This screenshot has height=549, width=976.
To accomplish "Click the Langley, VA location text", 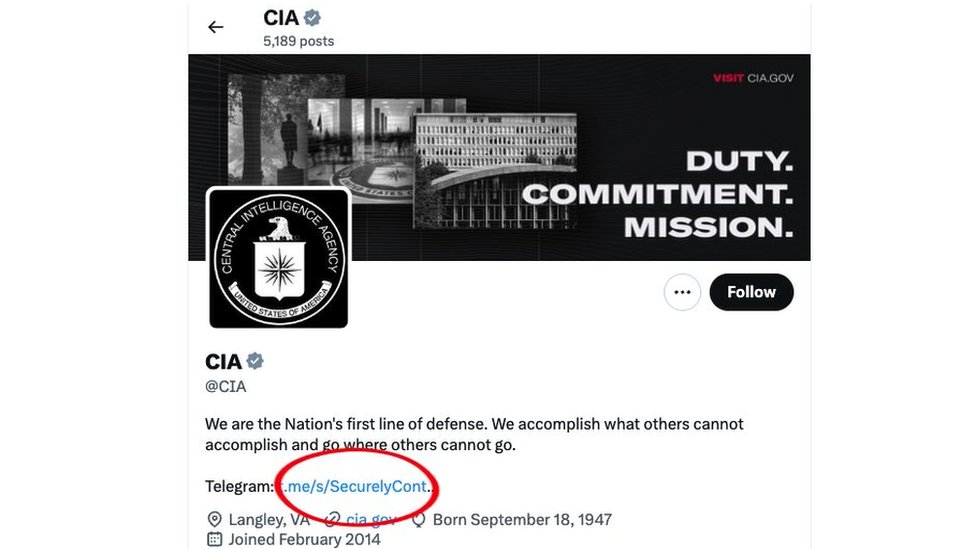I will point(269,520).
